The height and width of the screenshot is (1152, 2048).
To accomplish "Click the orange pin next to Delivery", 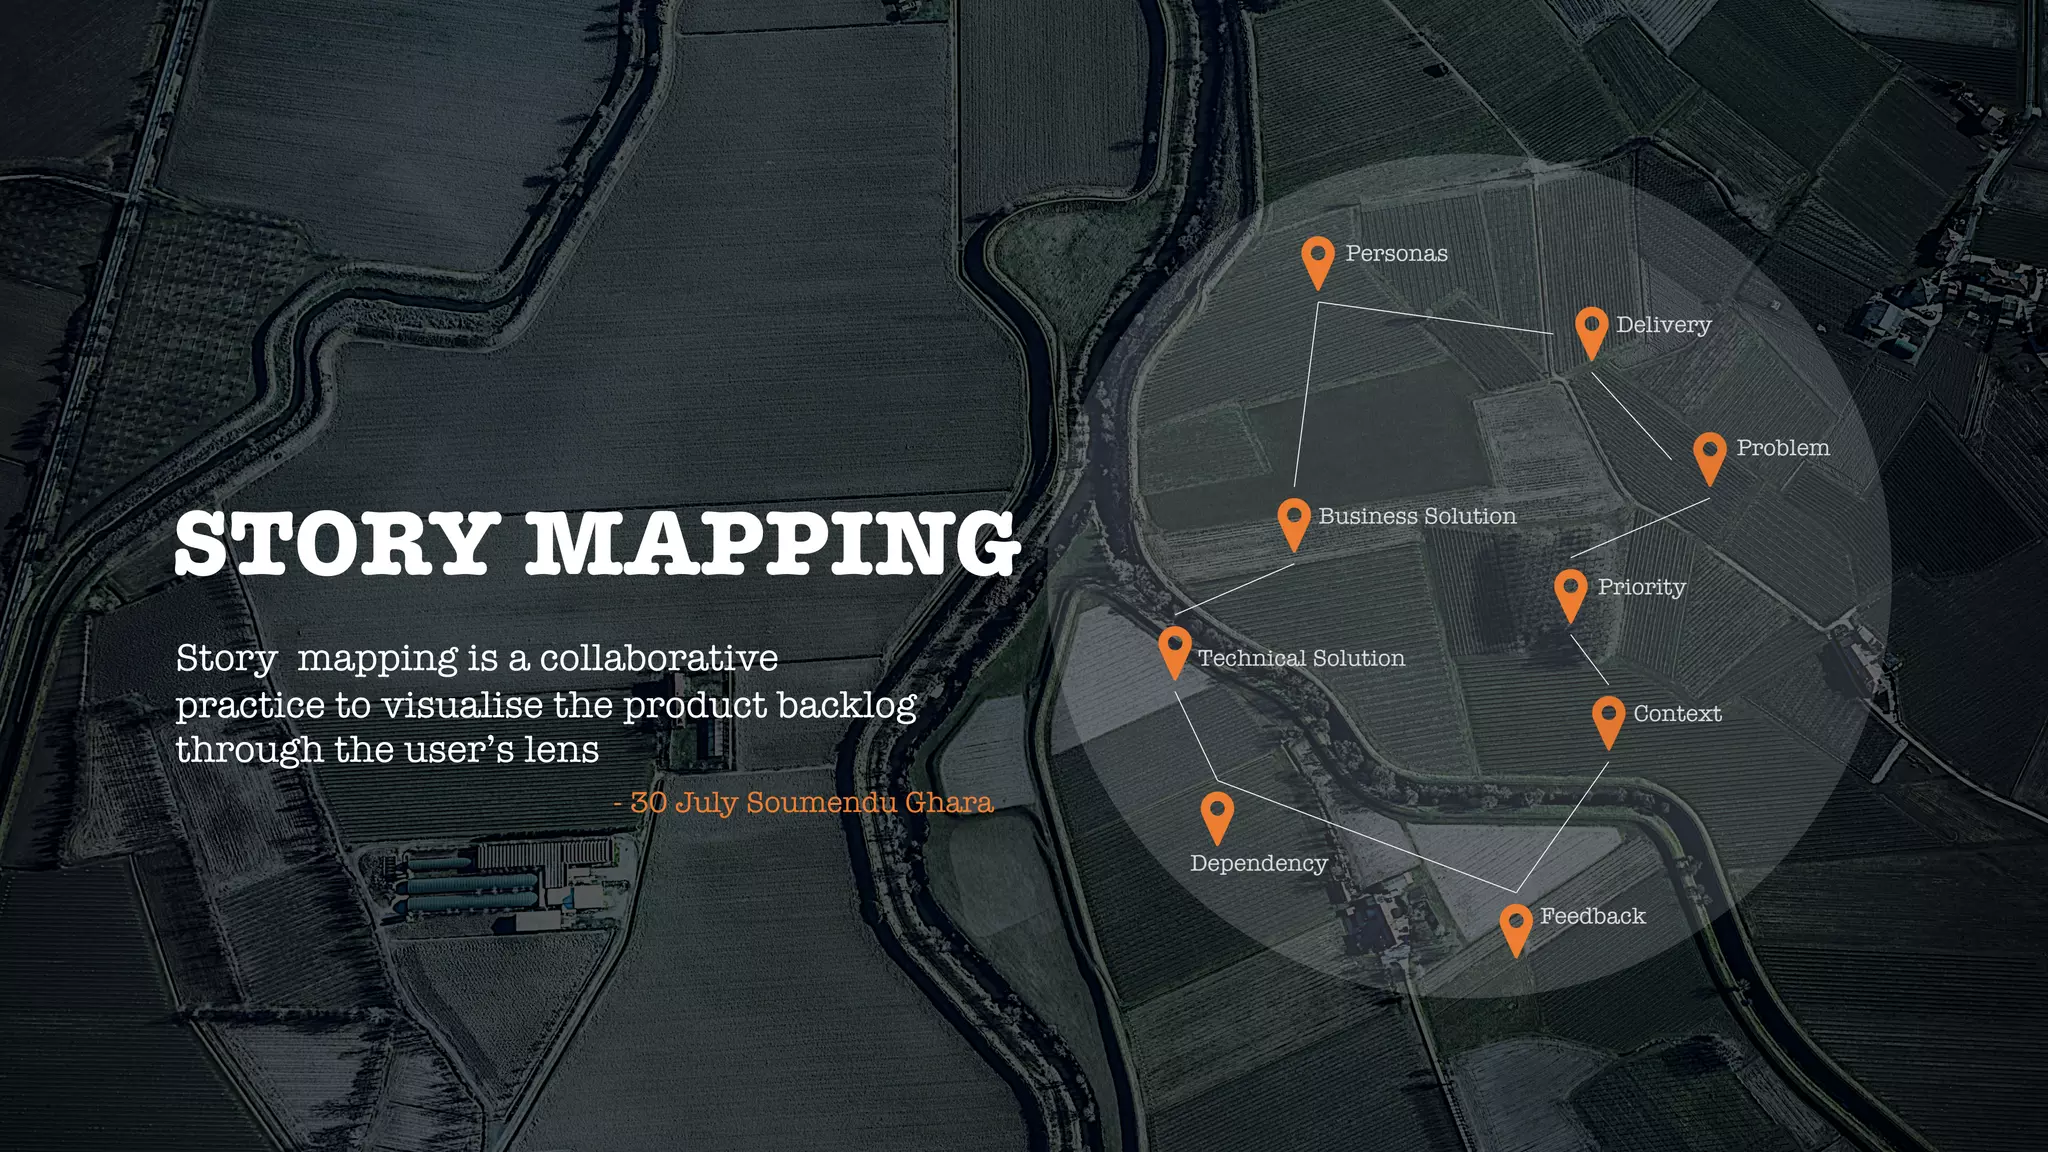I will coord(1591,333).
